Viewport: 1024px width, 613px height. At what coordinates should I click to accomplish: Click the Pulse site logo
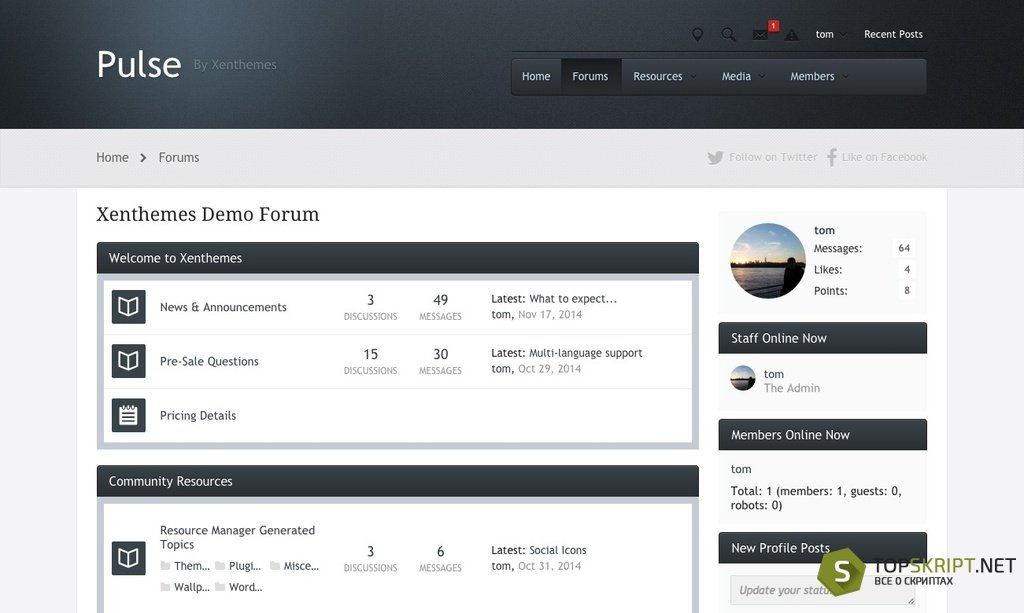138,65
